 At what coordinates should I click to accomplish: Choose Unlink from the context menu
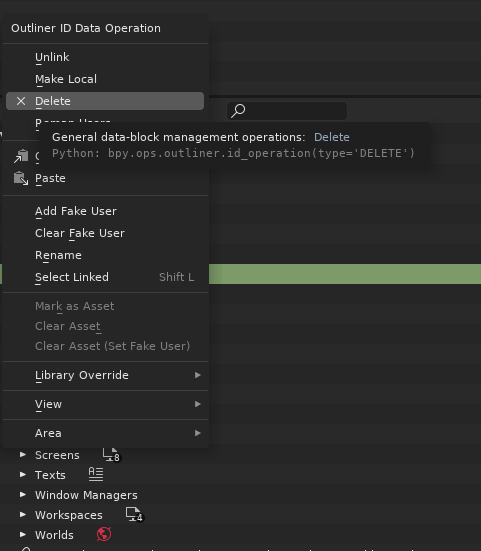point(105,57)
